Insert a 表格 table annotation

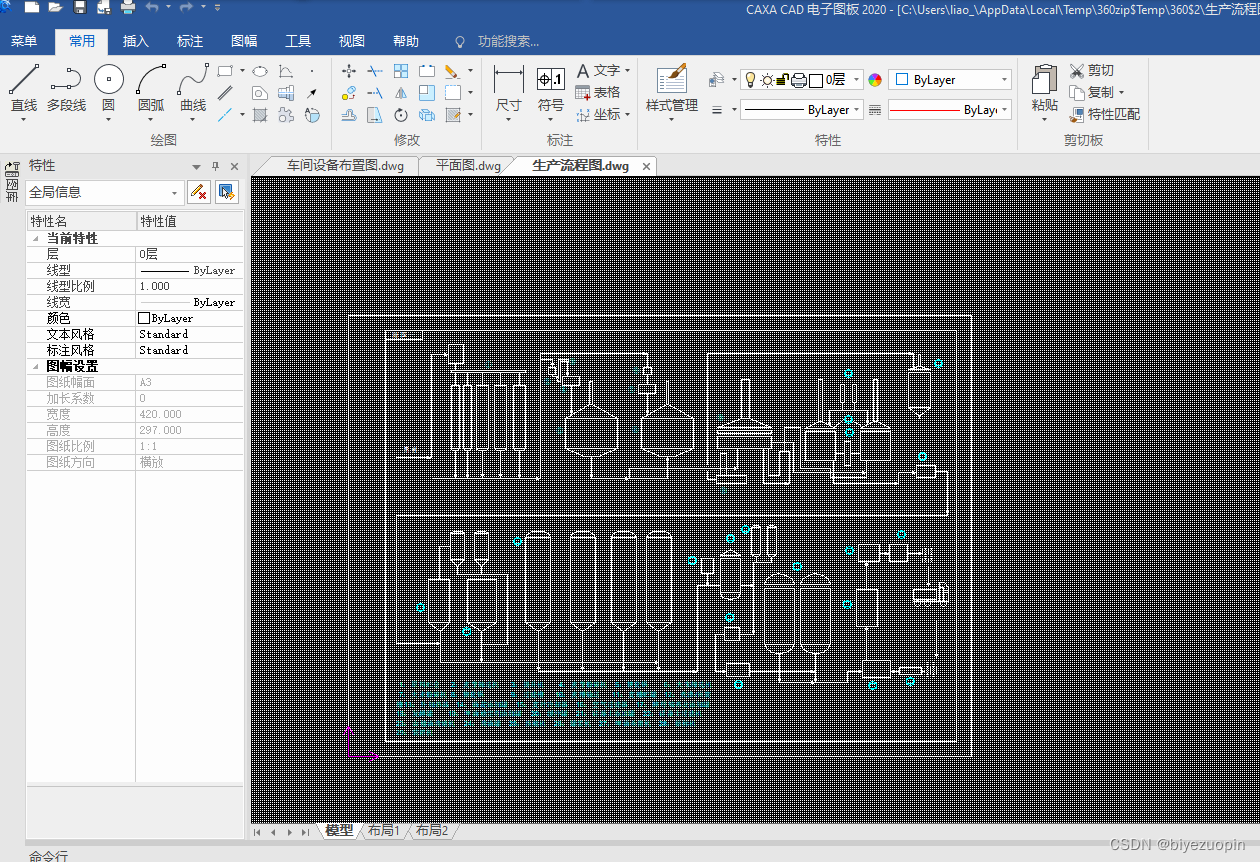(597, 92)
